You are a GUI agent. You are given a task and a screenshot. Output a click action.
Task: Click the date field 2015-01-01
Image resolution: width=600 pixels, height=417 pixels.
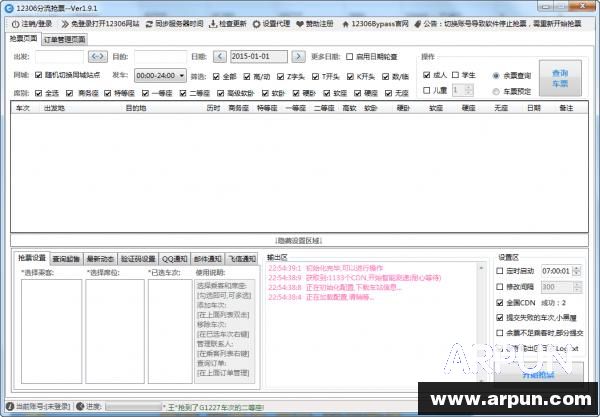(x=259, y=57)
